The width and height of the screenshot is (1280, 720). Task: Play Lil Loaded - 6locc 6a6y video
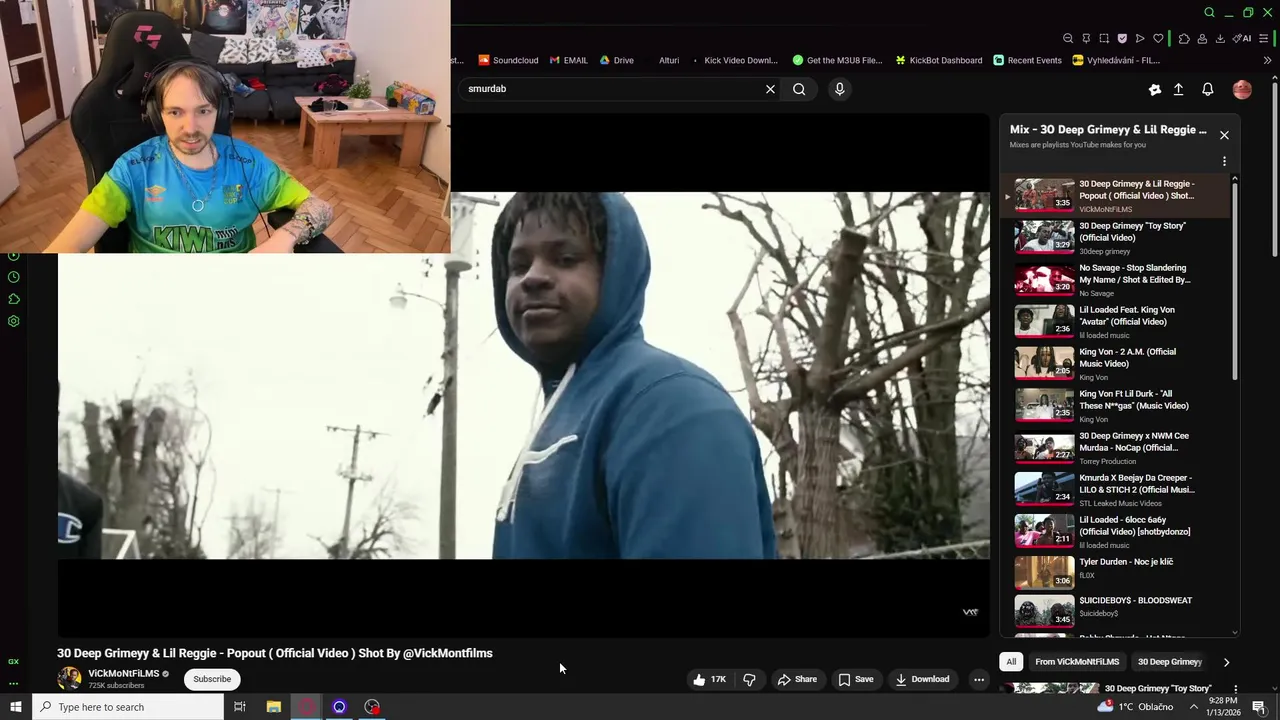click(1115, 531)
